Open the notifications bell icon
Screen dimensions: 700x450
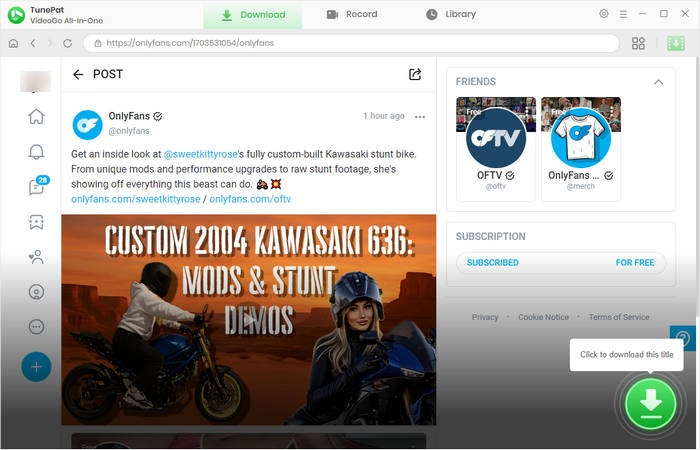tap(37, 152)
